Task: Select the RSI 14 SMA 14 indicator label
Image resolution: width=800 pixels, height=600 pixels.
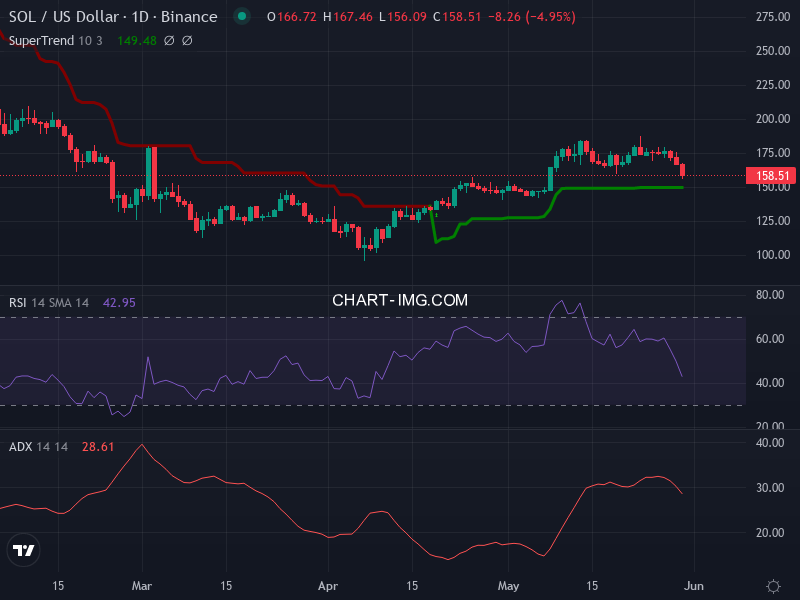Action: pos(49,303)
